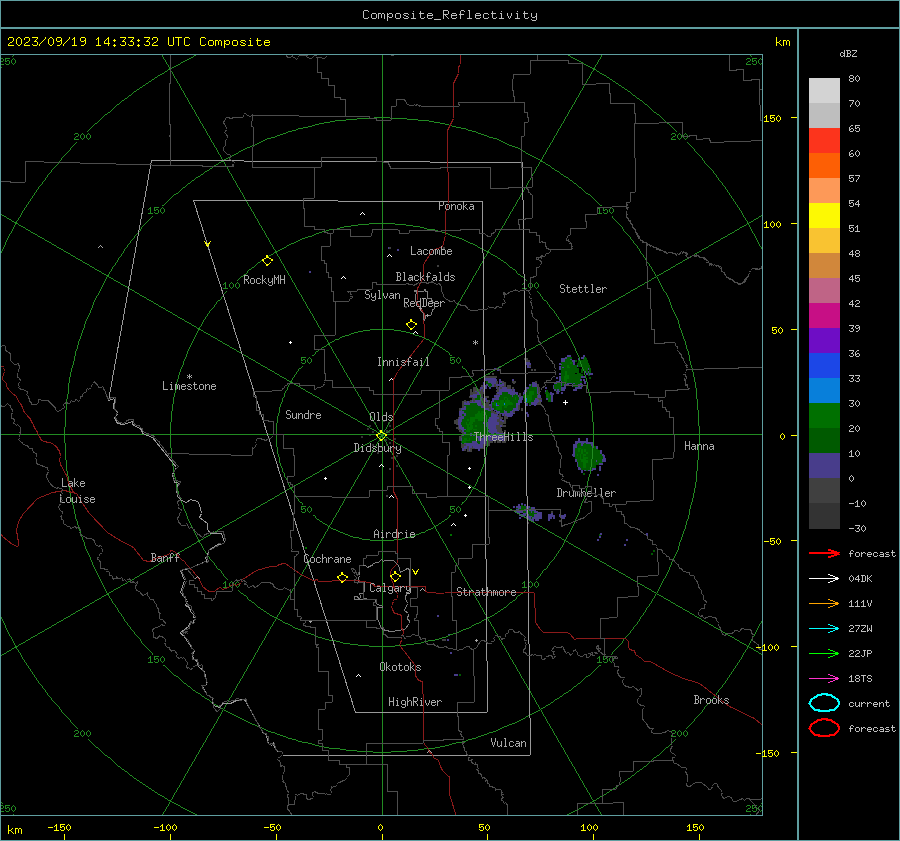
Task: Click the Calgary city label
Action: coord(390,588)
